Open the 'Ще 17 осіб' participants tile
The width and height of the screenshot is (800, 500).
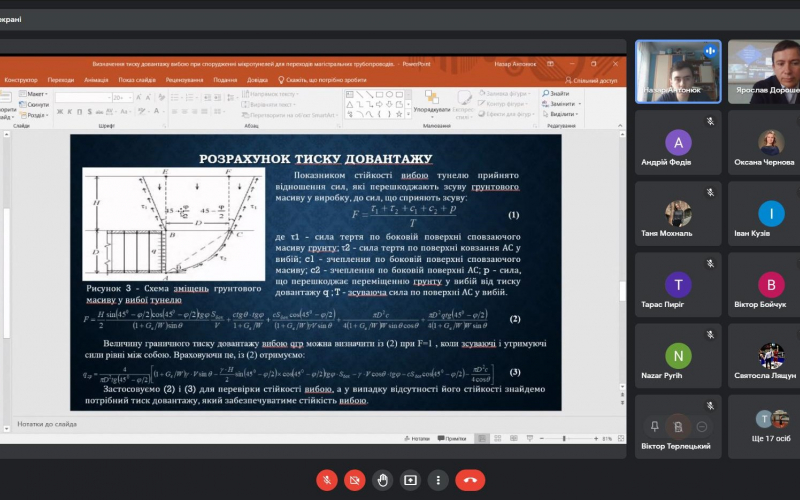[771, 426]
